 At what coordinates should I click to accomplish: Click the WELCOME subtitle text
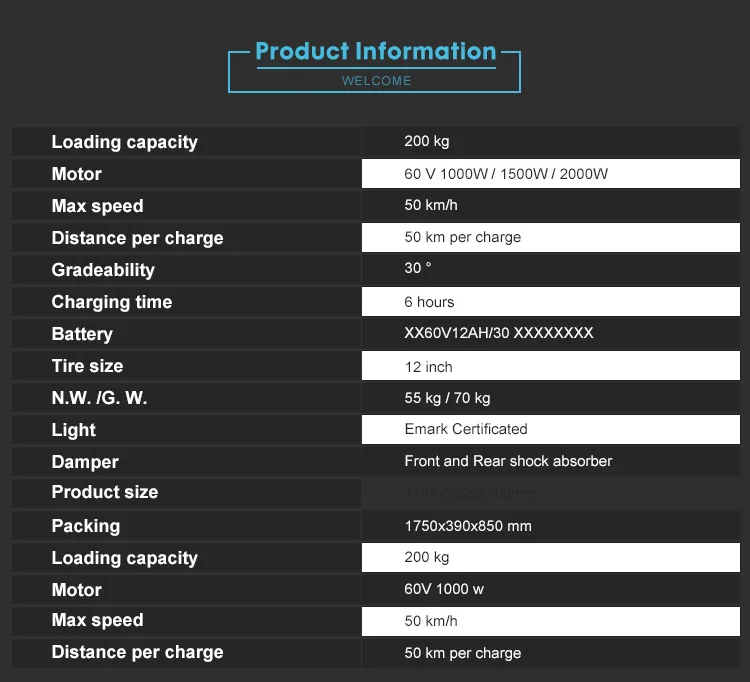click(x=376, y=81)
